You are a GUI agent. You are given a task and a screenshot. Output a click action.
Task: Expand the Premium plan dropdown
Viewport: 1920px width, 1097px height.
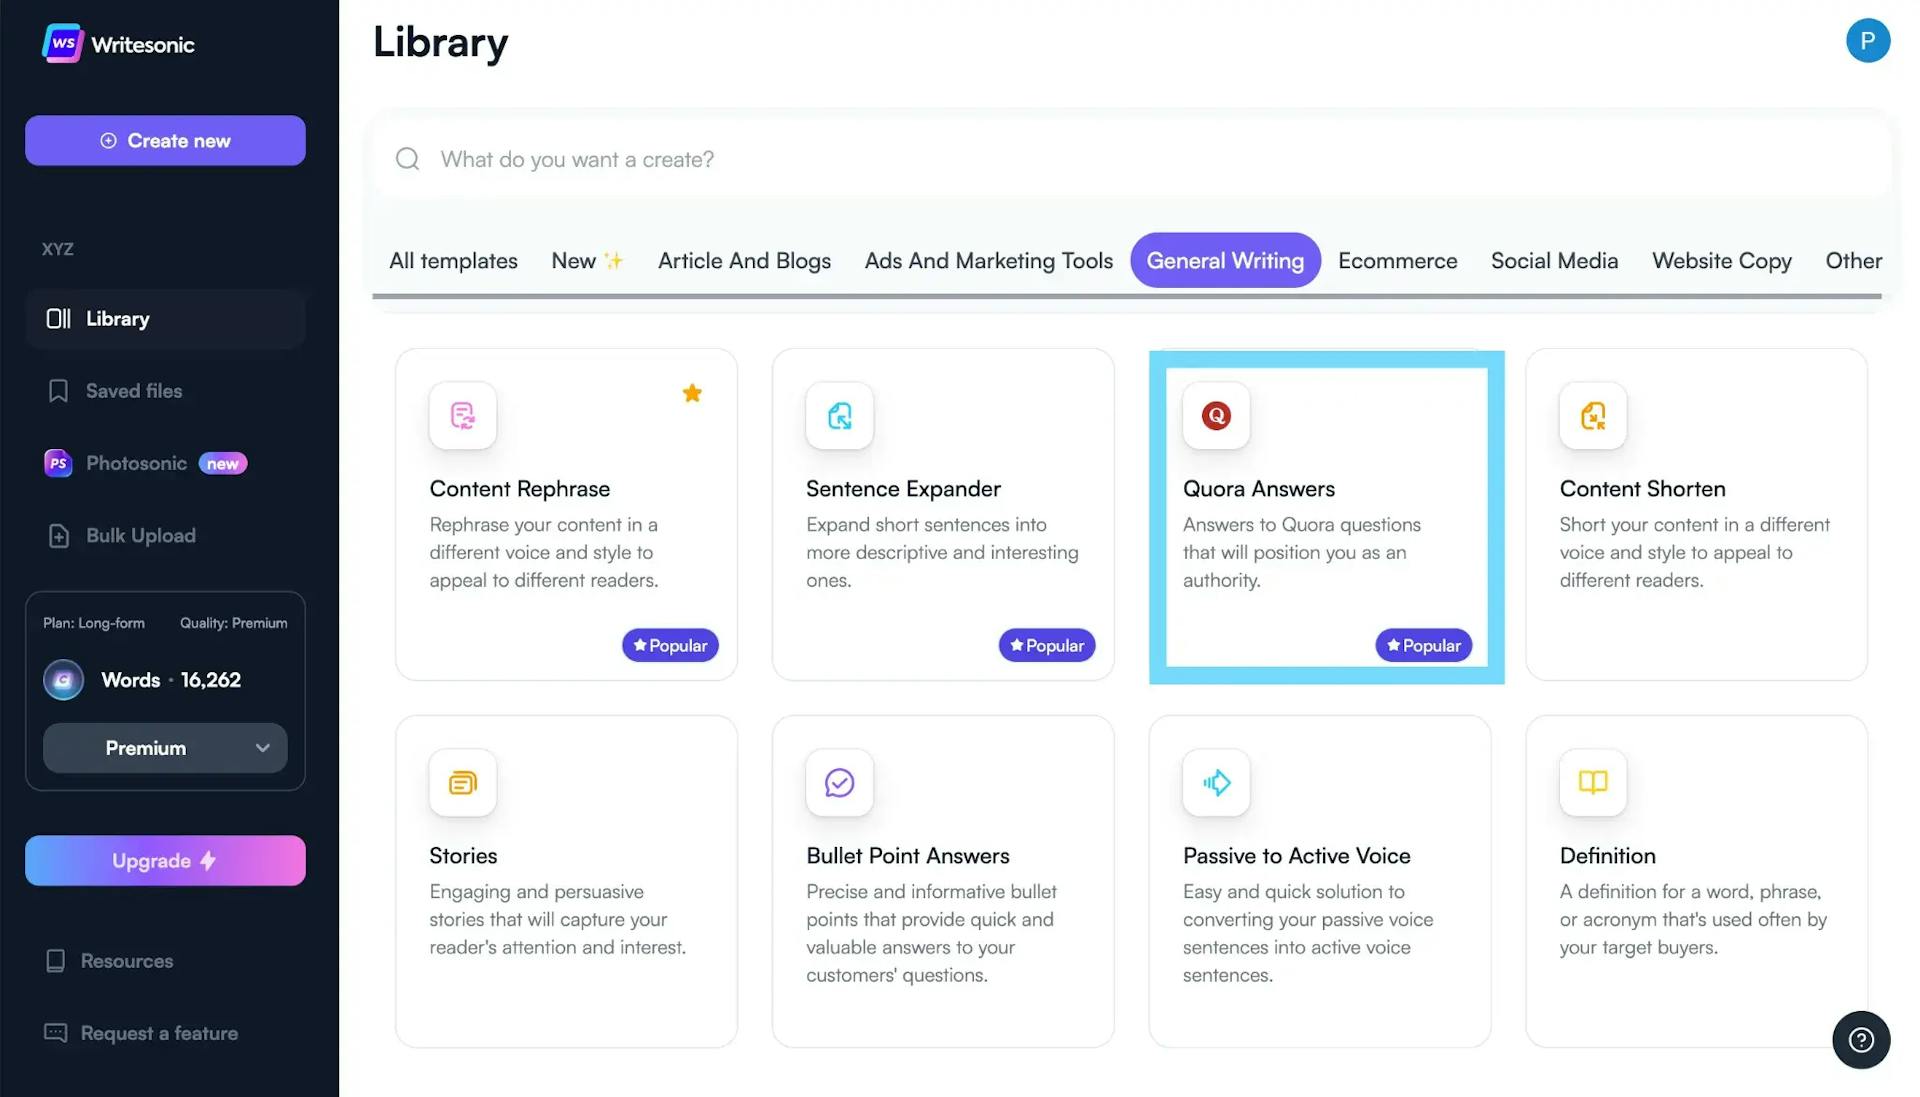[164, 747]
